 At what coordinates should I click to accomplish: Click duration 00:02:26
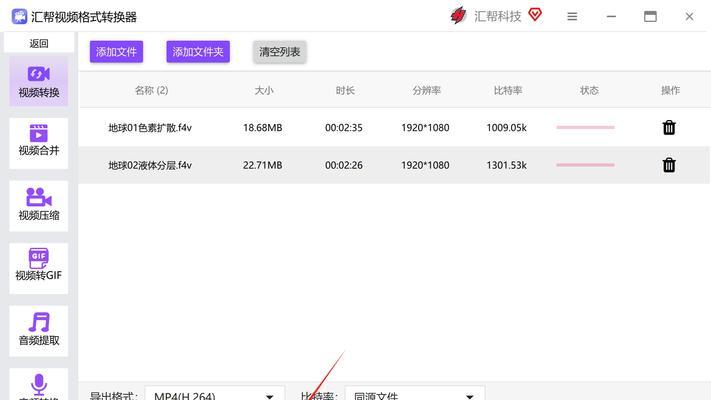coord(344,166)
